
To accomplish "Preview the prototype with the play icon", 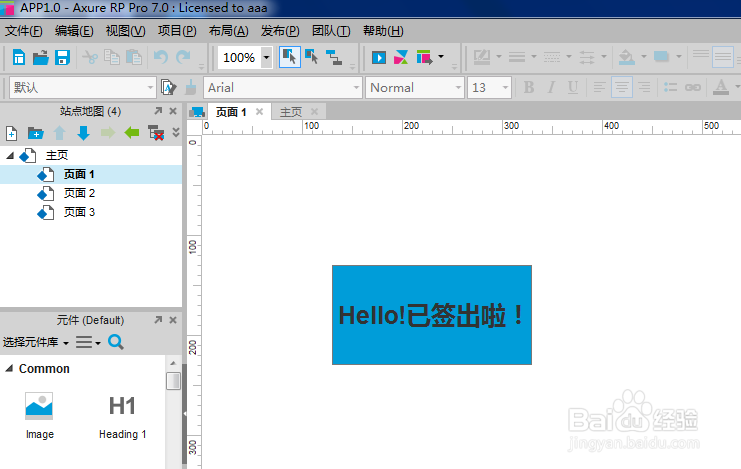I will coord(379,58).
